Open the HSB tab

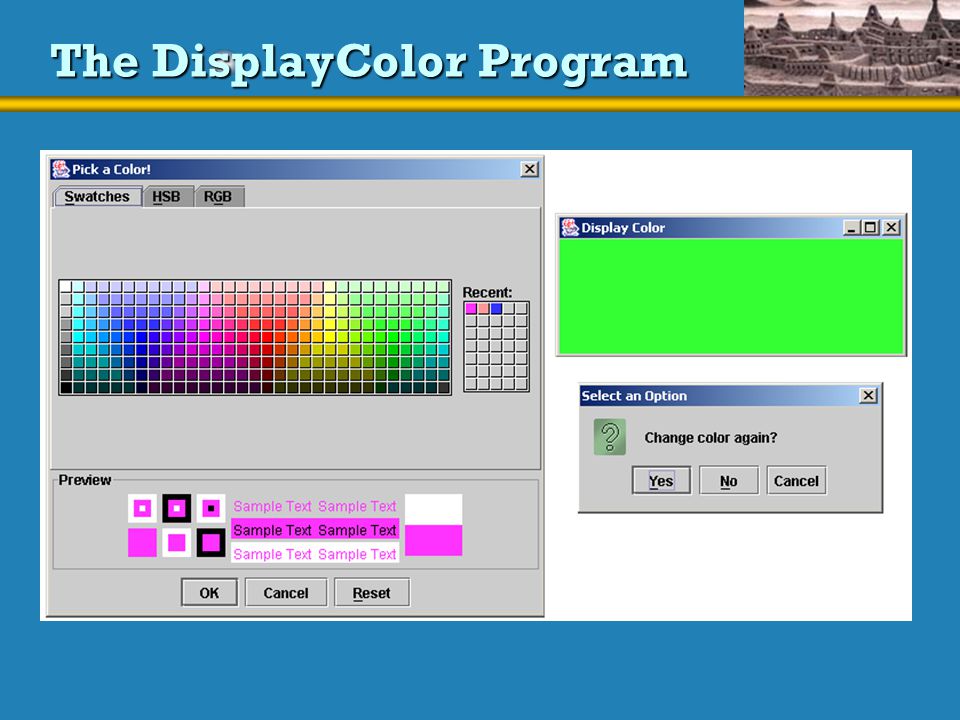click(x=167, y=197)
